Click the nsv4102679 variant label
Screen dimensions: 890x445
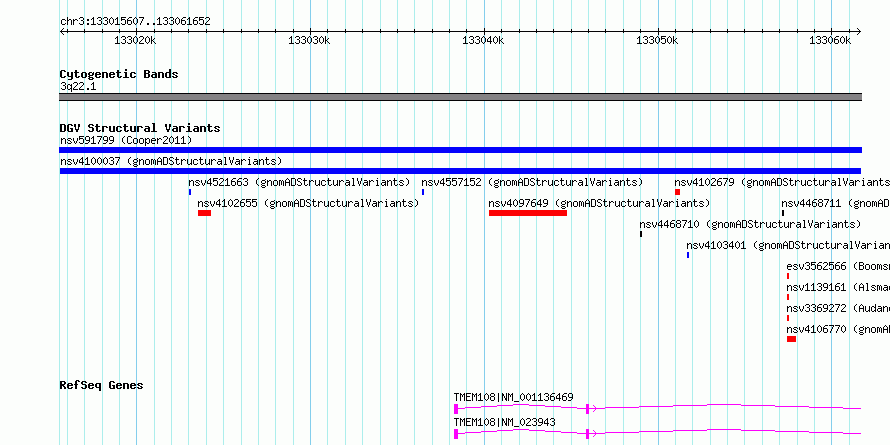tap(782, 182)
